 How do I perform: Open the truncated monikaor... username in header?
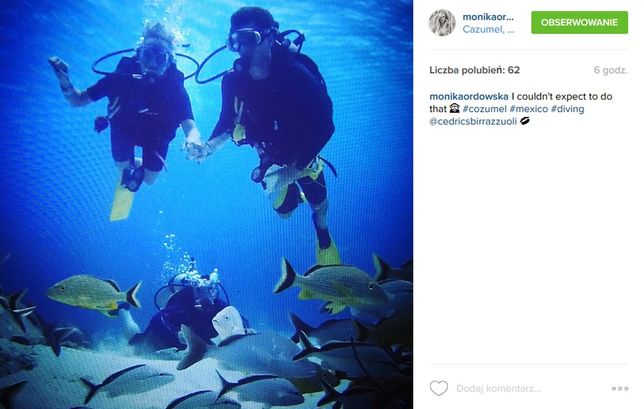(x=488, y=17)
